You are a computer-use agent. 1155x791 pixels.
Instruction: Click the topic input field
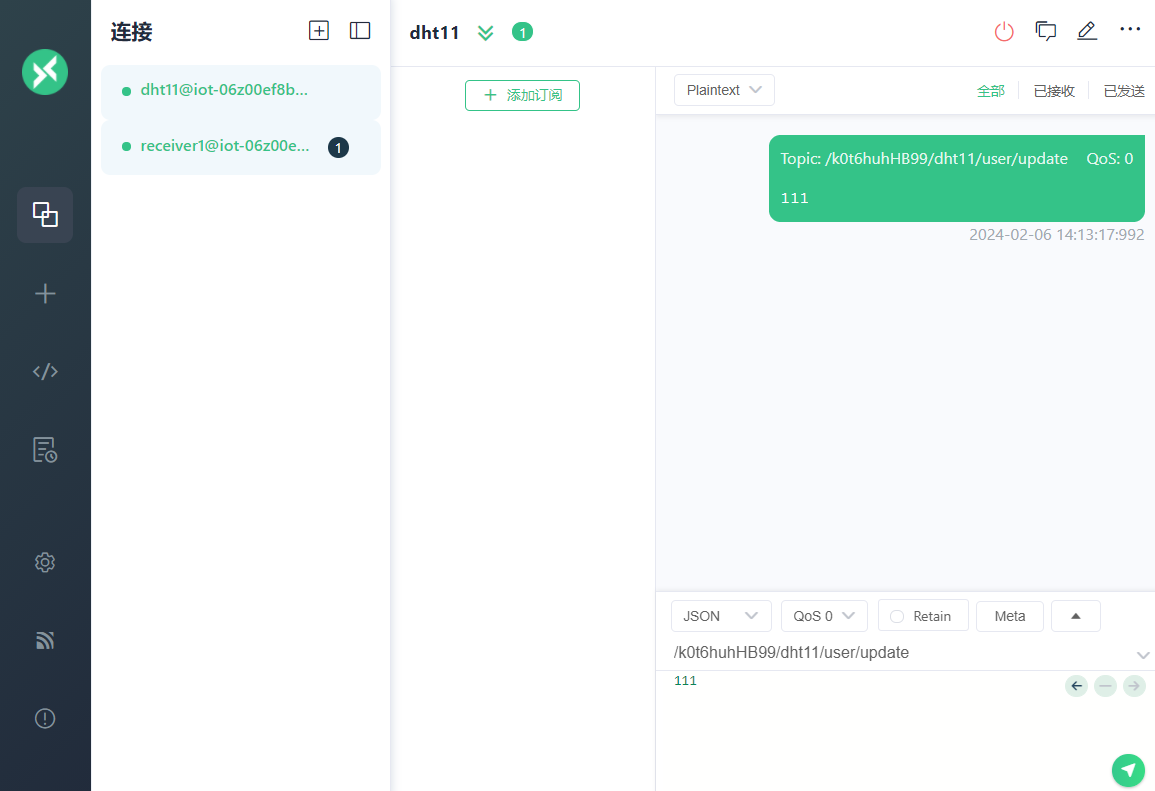click(x=899, y=653)
